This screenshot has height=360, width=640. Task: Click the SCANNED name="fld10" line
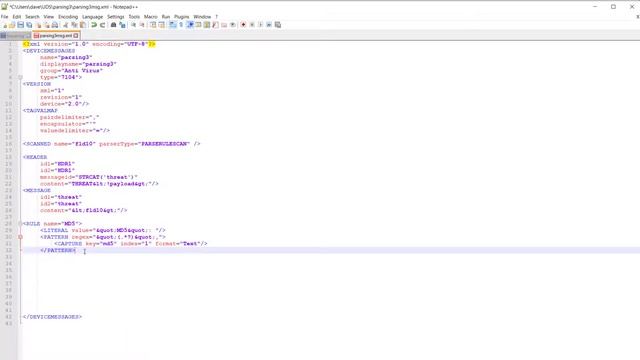pyautogui.click(x=111, y=144)
